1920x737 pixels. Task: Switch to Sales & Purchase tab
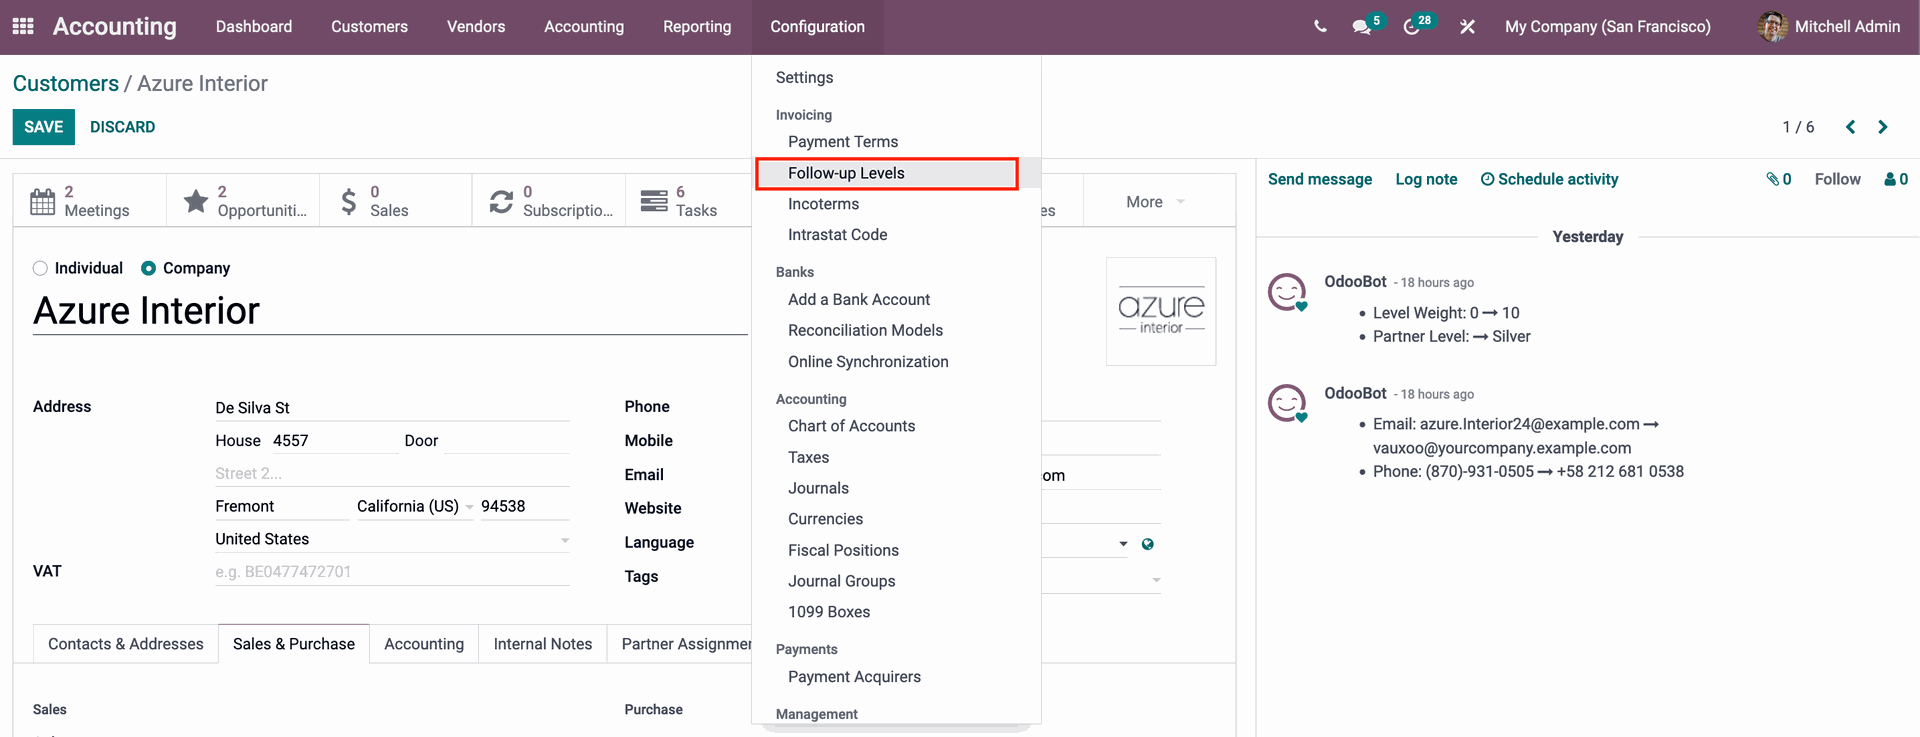click(x=294, y=644)
